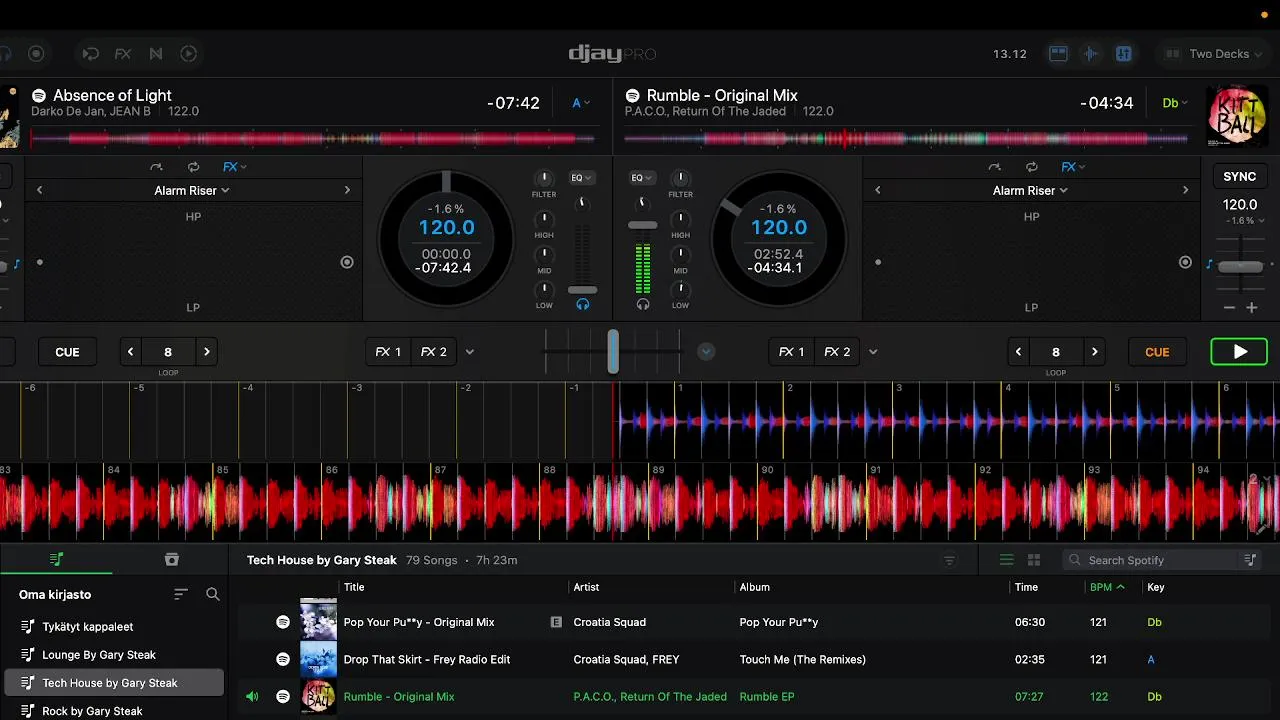The image size is (1280, 720).
Task: Click deck 2 HIGH knob
Action: (680, 219)
